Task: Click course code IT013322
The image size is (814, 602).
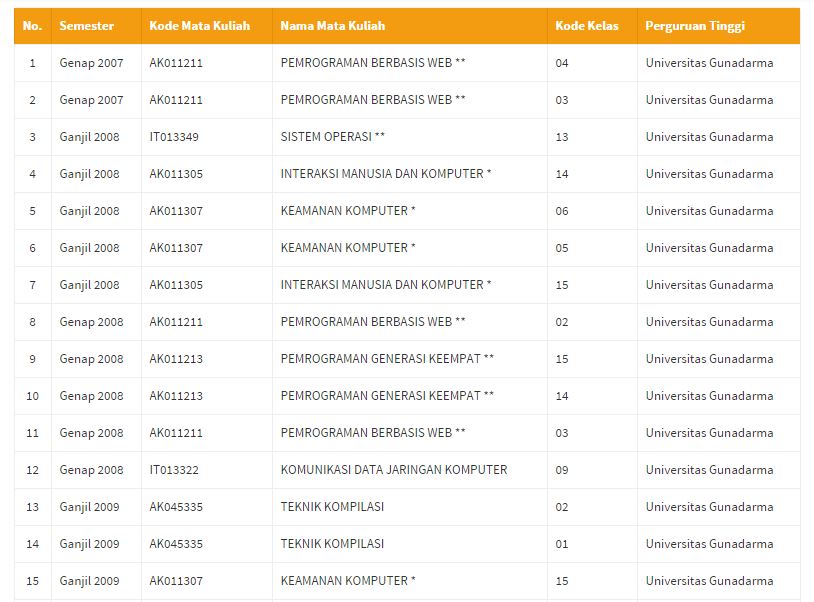Action: [x=174, y=470]
